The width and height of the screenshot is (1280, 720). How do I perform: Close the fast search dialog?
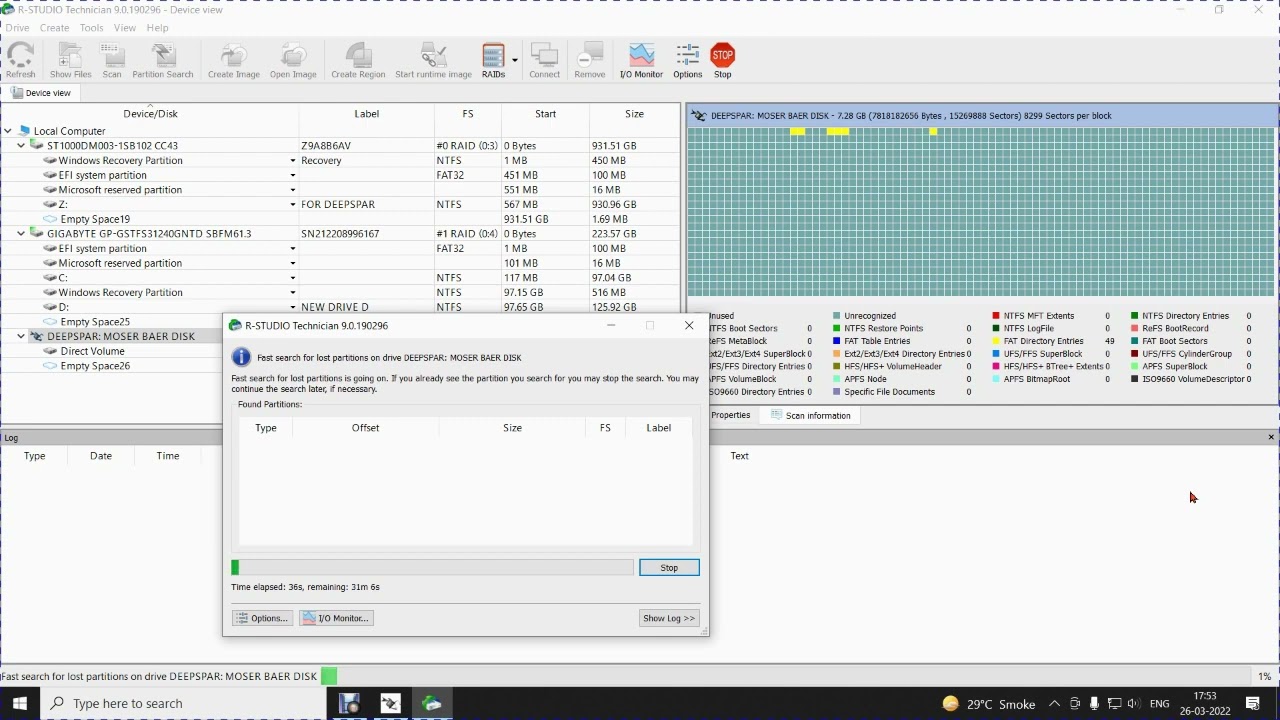pyautogui.click(x=689, y=325)
